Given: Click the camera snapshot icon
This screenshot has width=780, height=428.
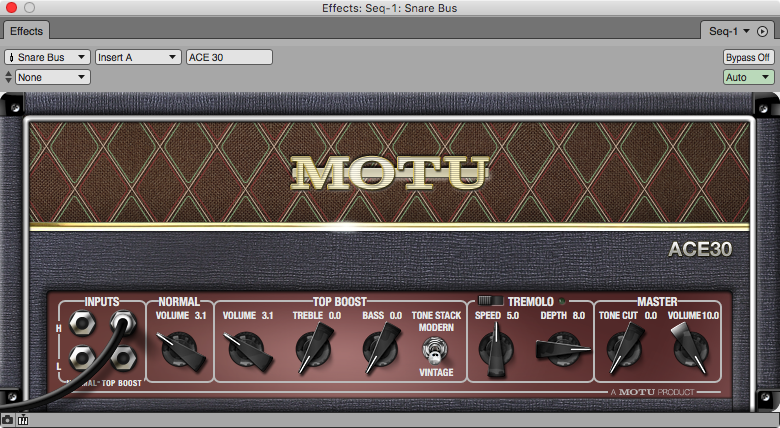Looking at the screenshot, I should coord(7,421).
